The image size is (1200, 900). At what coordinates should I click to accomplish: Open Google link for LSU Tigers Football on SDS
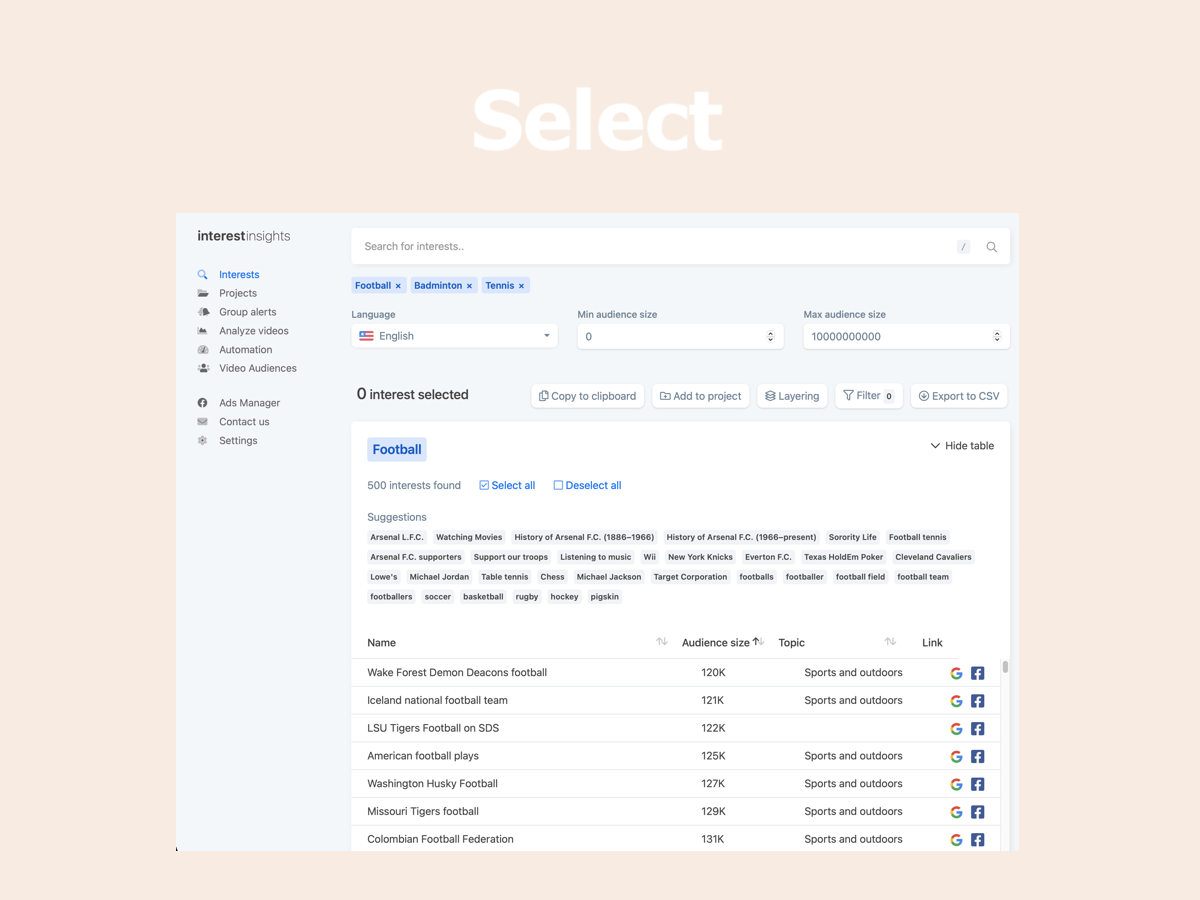point(956,729)
